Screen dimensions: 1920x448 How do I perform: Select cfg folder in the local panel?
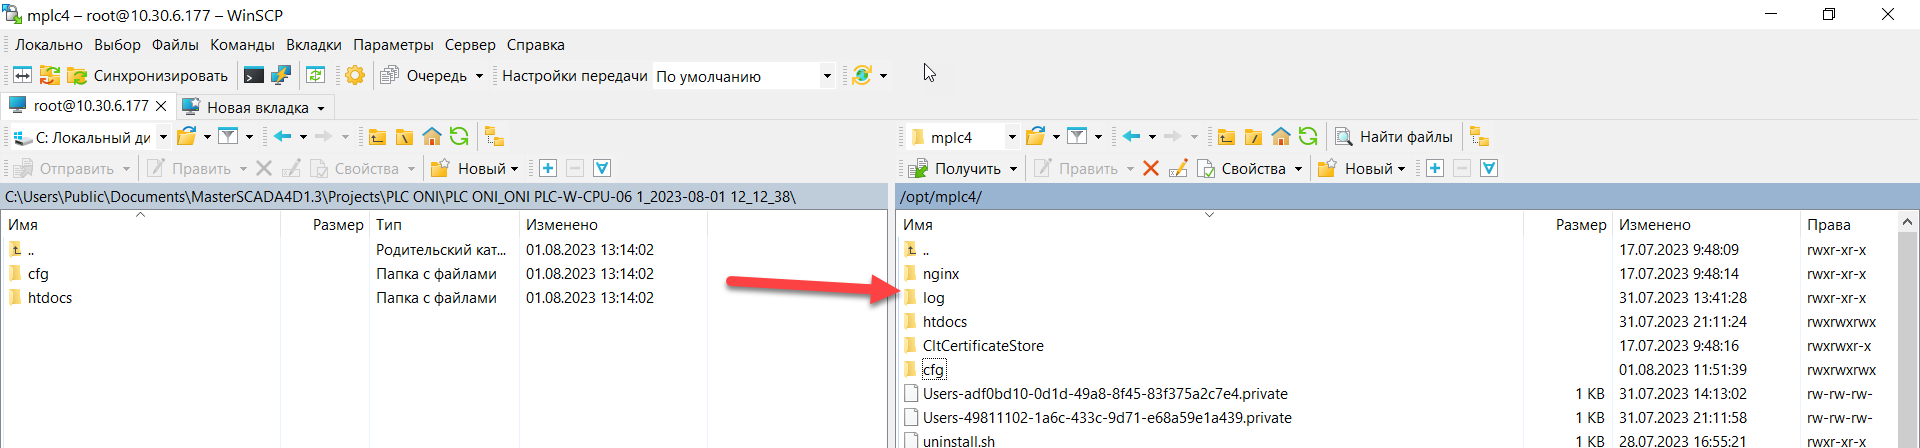(37, 274)
